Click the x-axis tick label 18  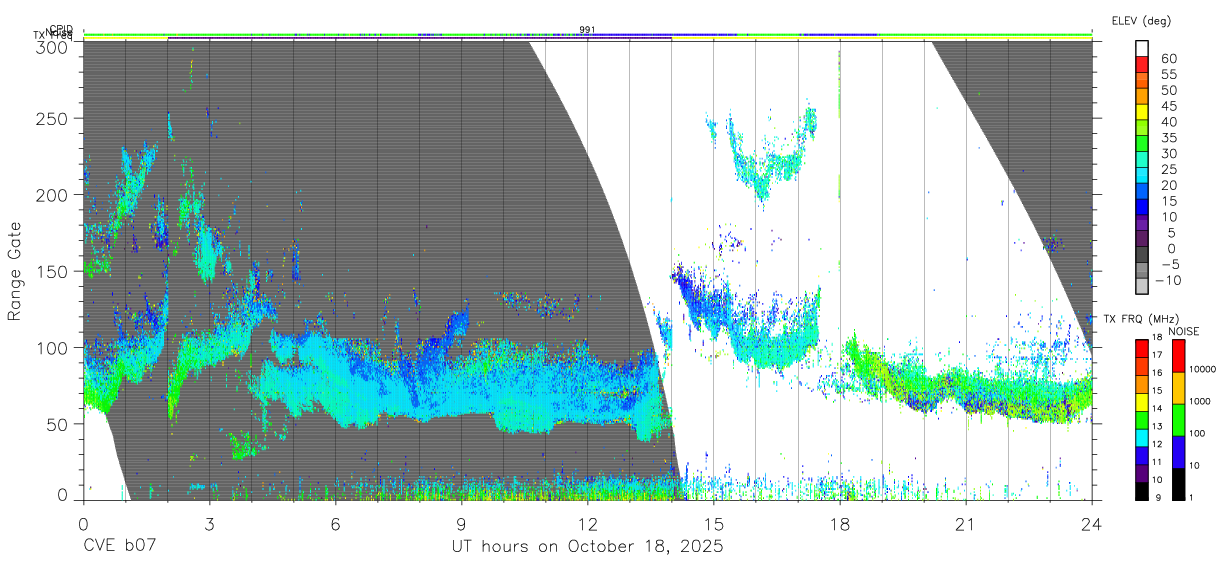[840, 524]
